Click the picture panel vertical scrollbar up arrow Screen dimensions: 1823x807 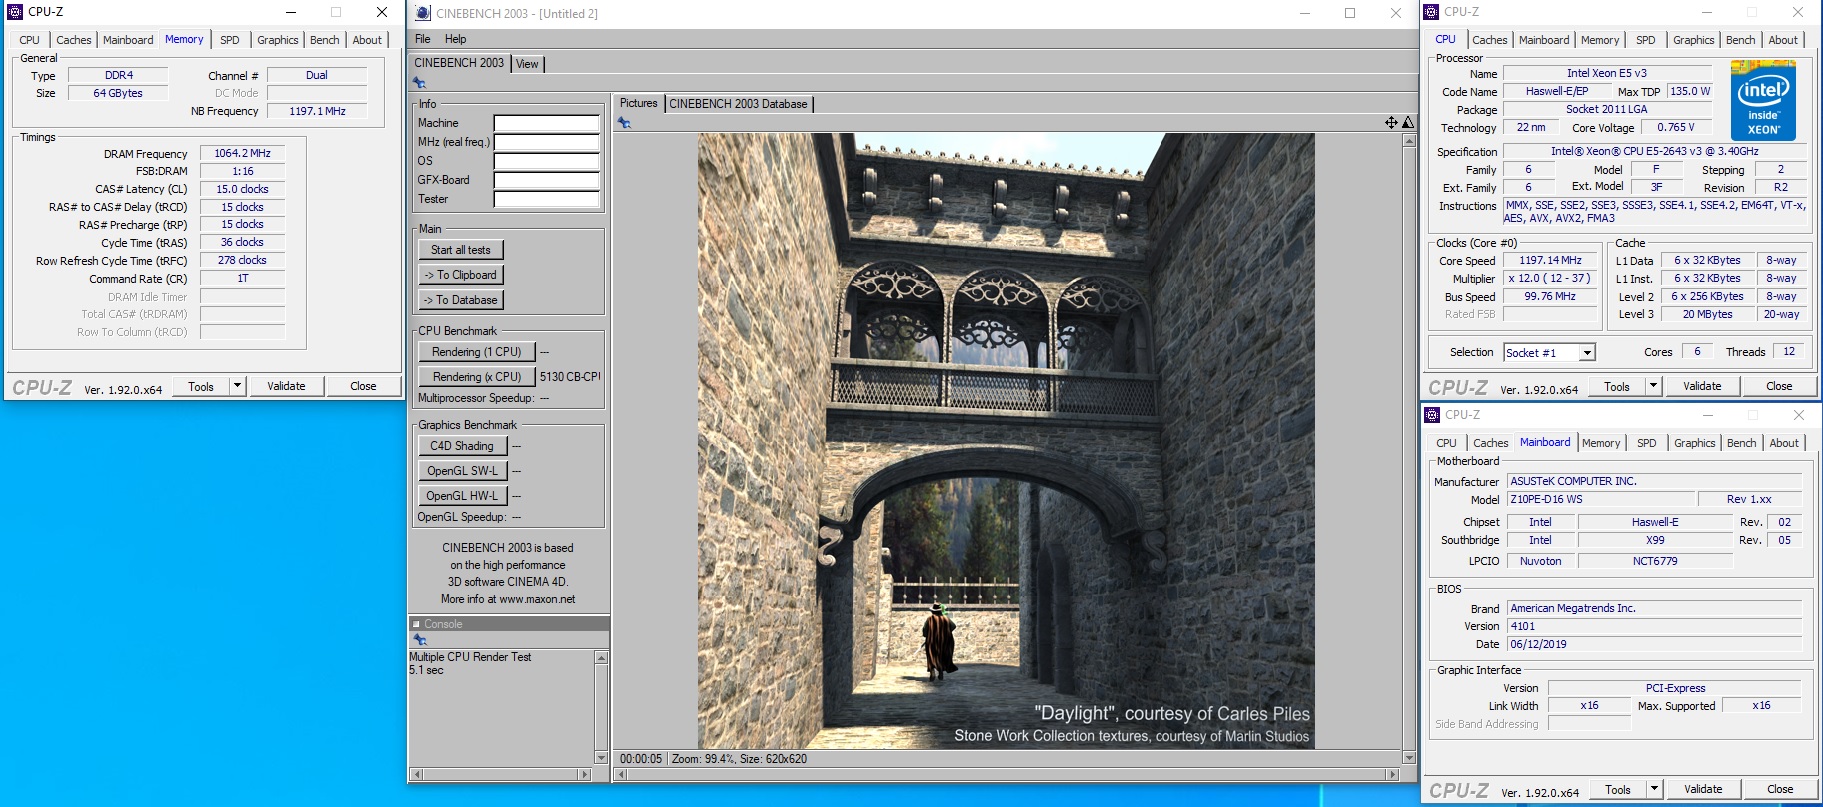tap(1409, 141)
